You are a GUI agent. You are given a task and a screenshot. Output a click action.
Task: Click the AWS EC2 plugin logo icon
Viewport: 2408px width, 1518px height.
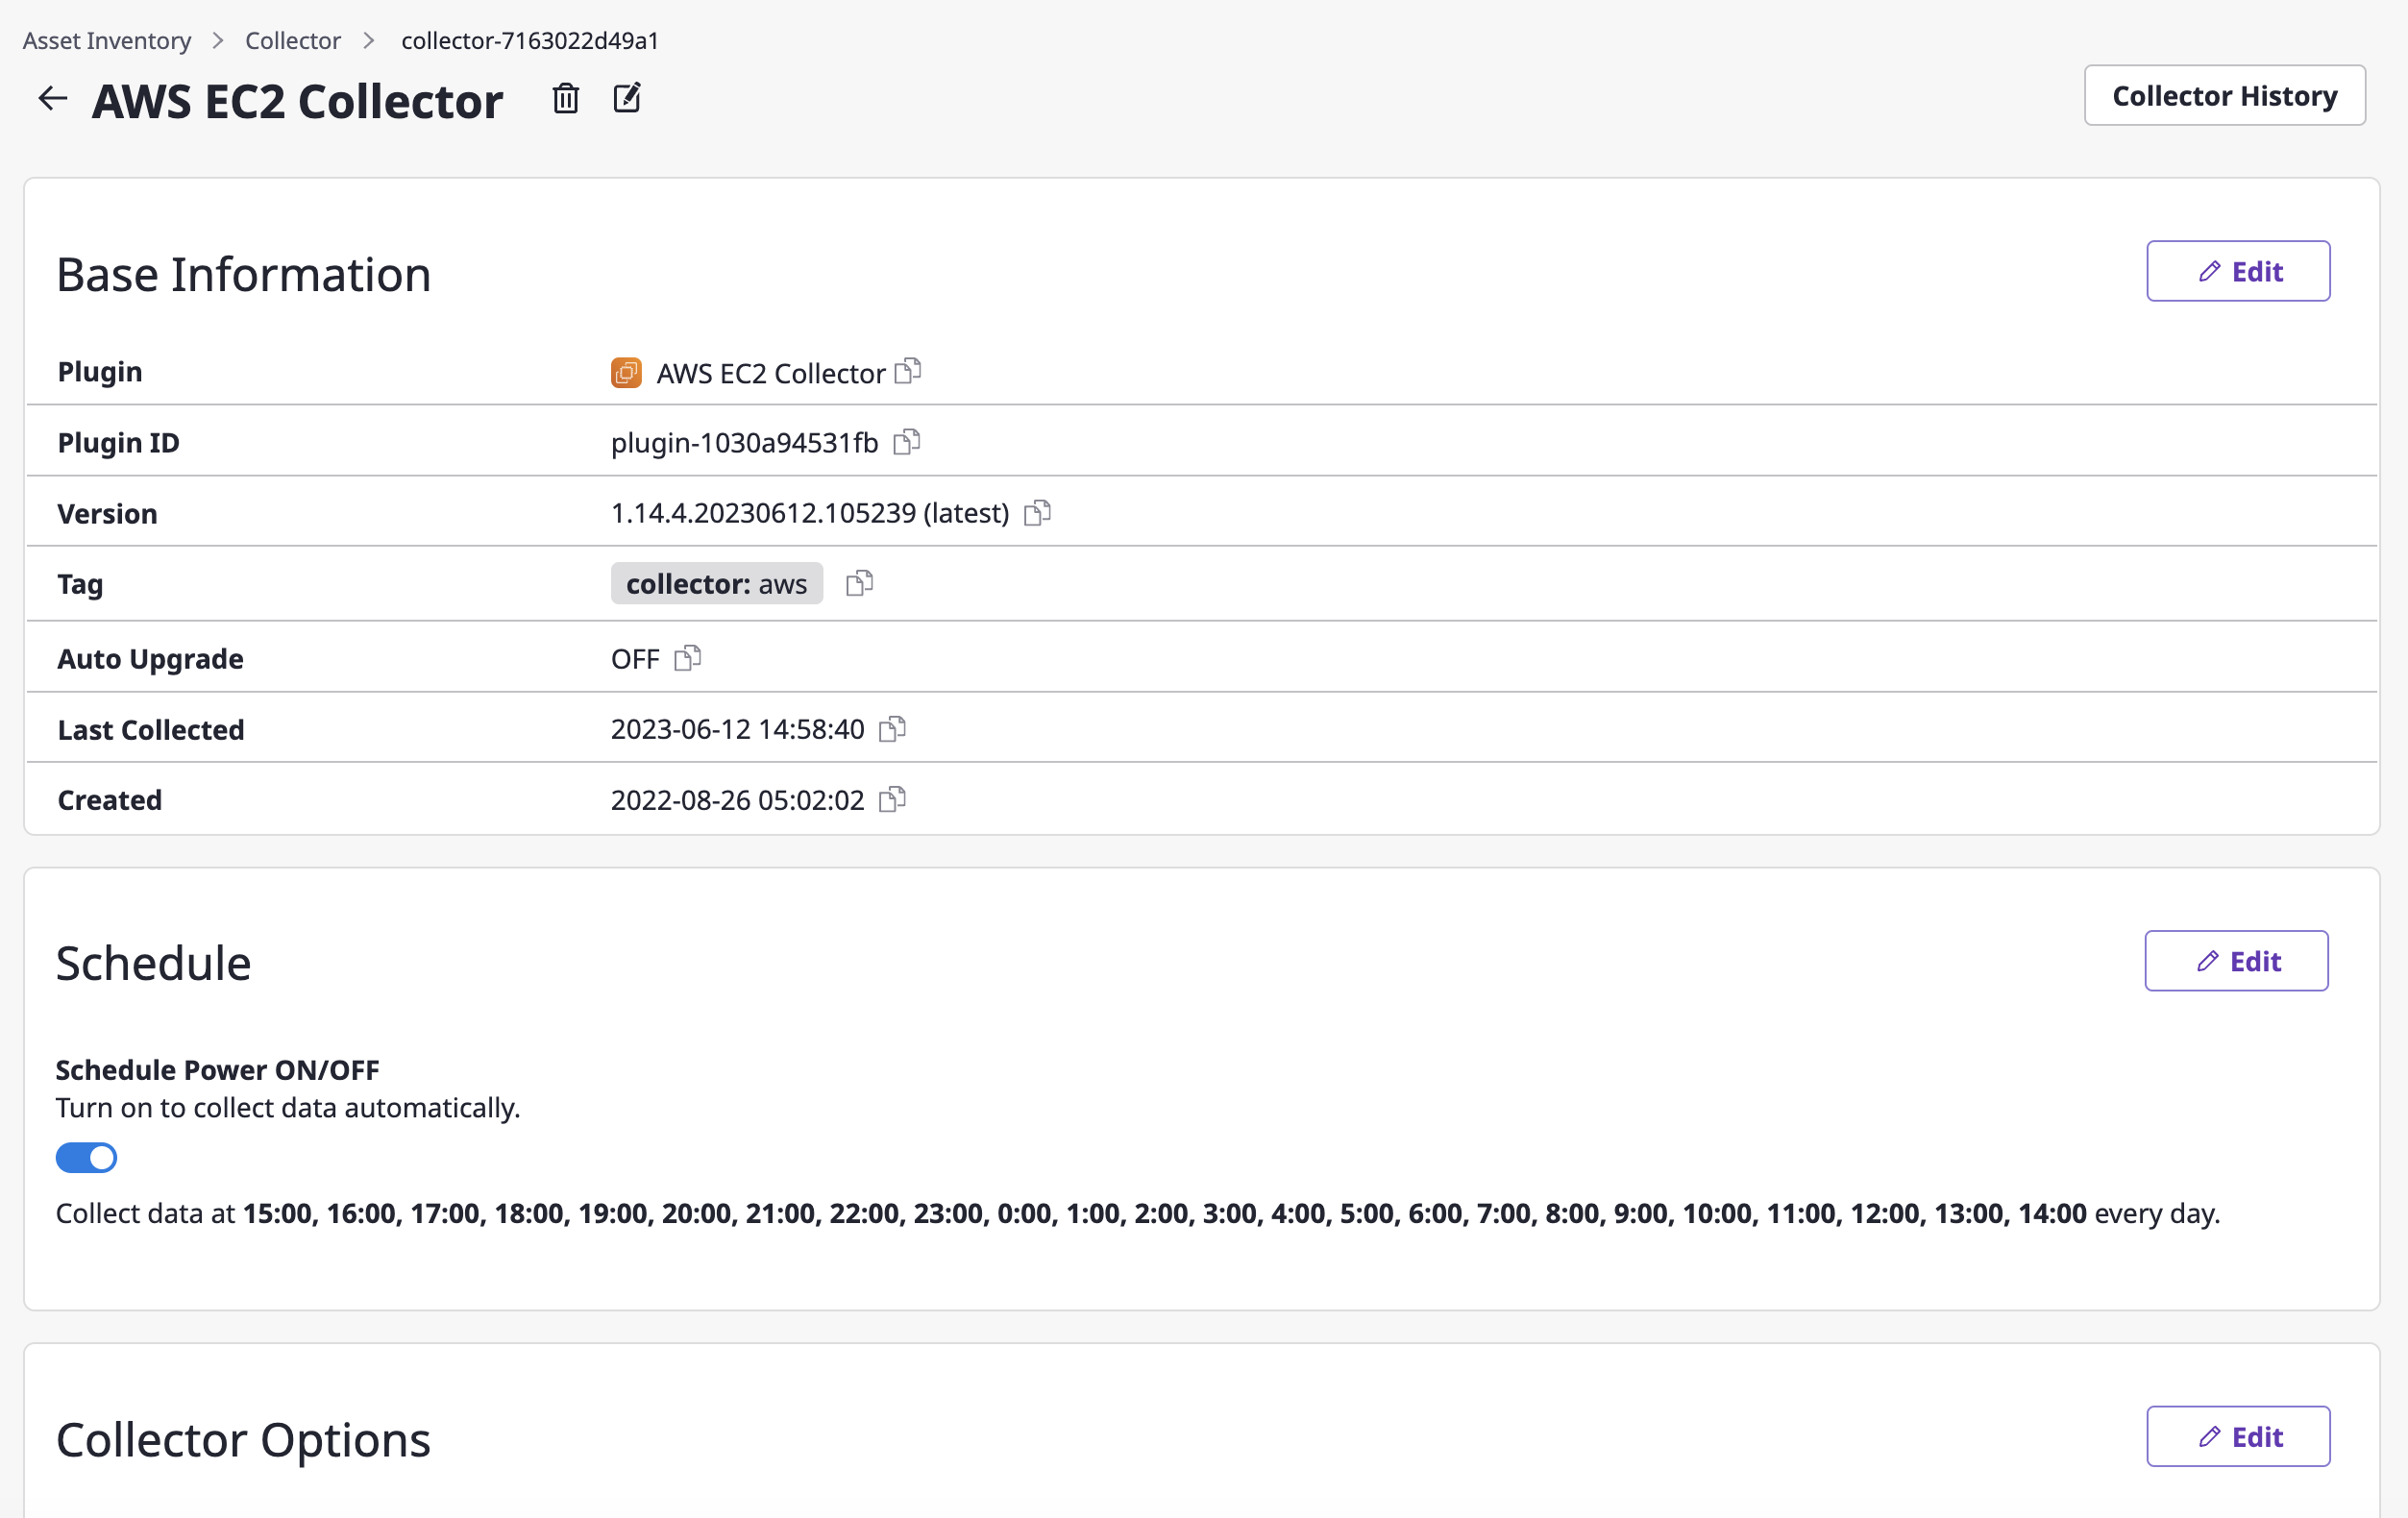tap(626, 372)
